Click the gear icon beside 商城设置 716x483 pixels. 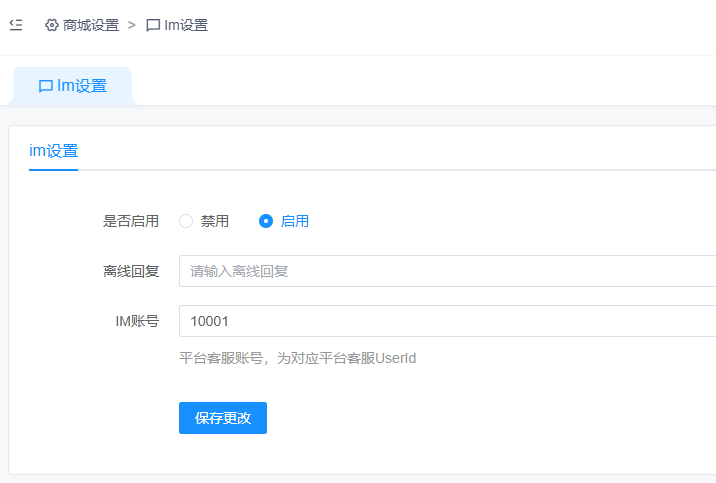52,25
